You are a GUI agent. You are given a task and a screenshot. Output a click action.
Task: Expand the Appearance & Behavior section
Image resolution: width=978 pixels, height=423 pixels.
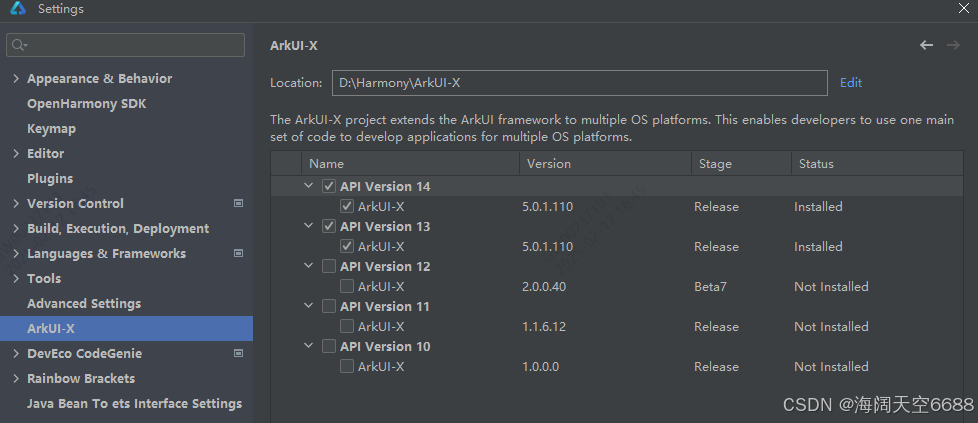point(16,79)
